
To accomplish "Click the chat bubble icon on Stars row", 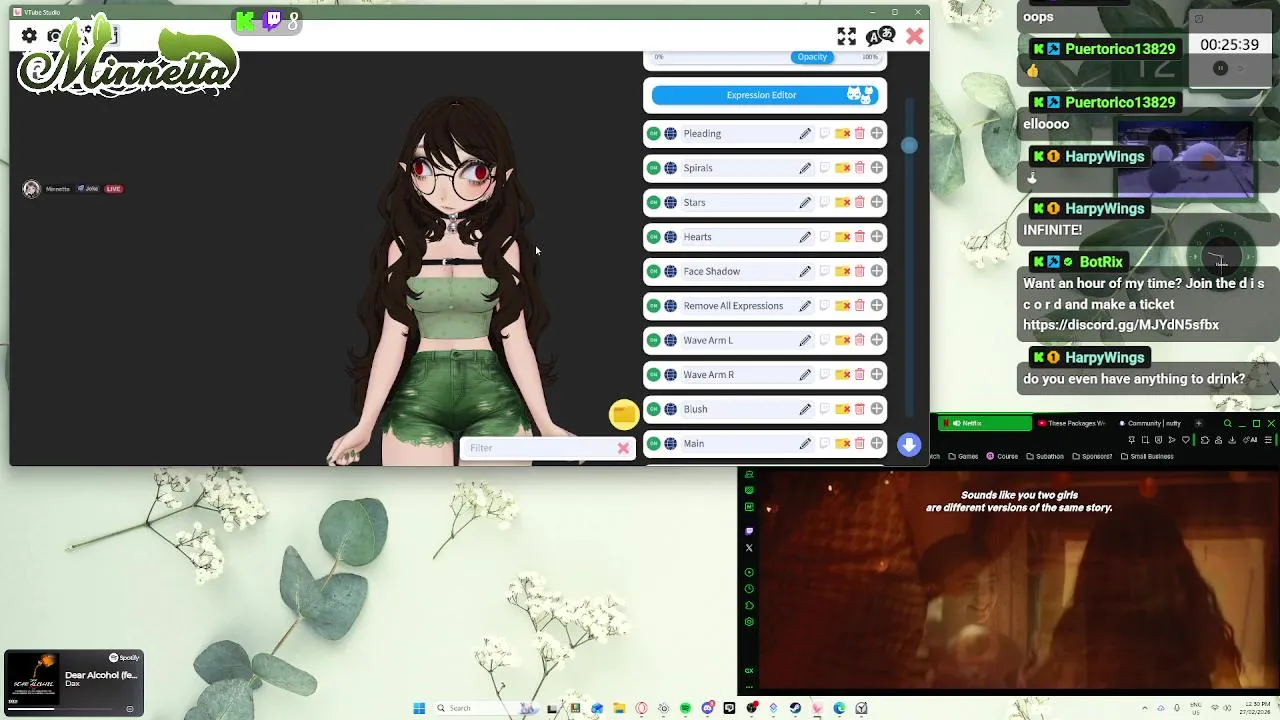I will [824, 202].
